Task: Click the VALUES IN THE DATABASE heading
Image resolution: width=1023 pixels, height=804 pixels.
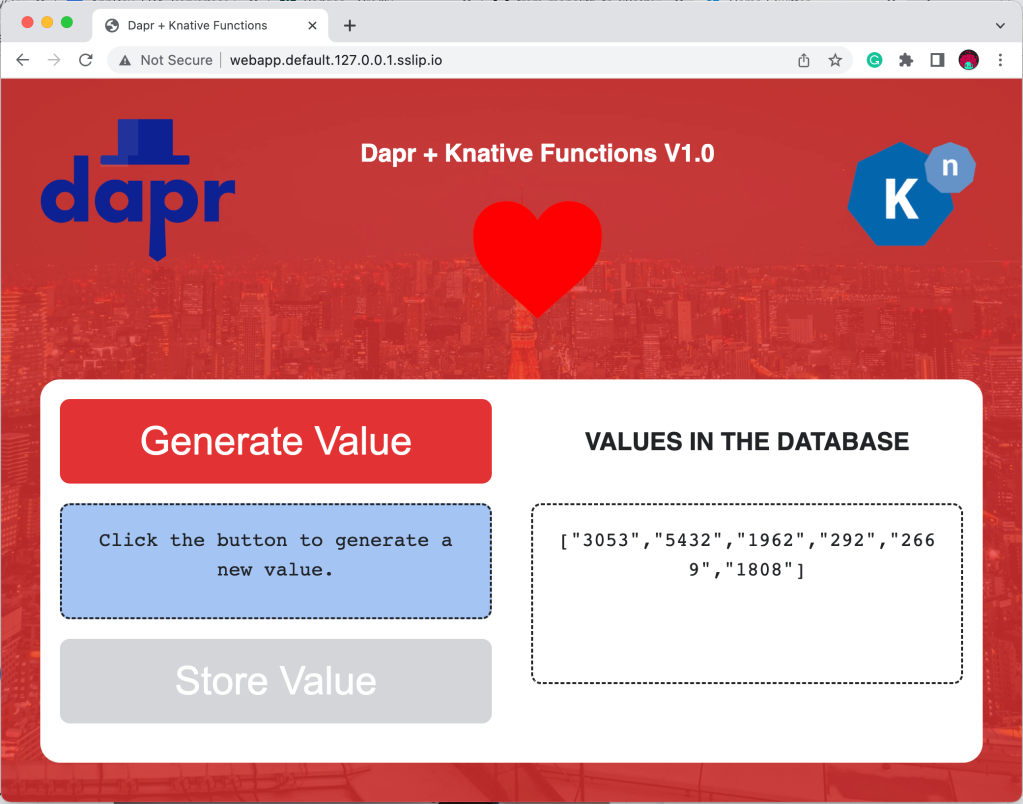Action: point(747,442)
